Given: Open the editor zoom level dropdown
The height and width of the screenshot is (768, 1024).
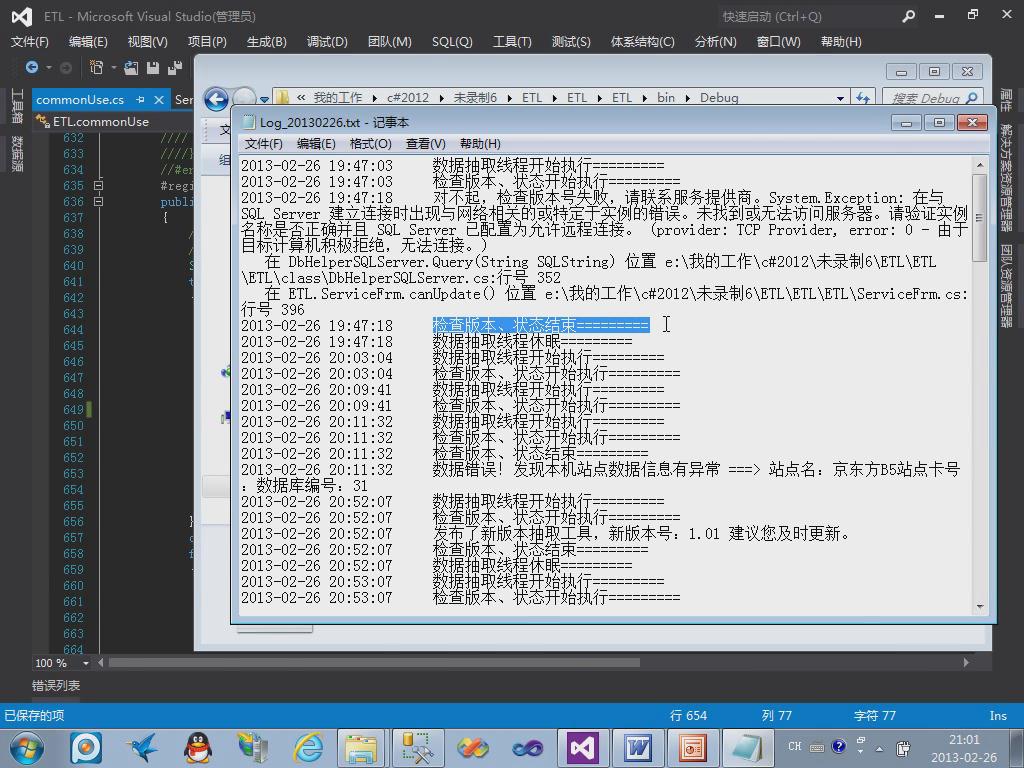Looking at the screenshot, I should click(86, 663).
